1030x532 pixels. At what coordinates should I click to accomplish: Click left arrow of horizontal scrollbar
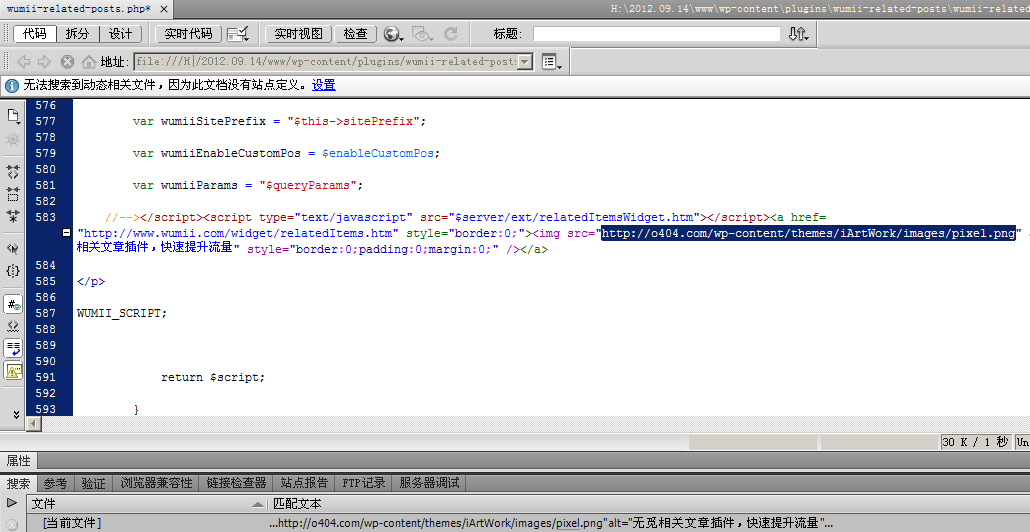[34, 424]
